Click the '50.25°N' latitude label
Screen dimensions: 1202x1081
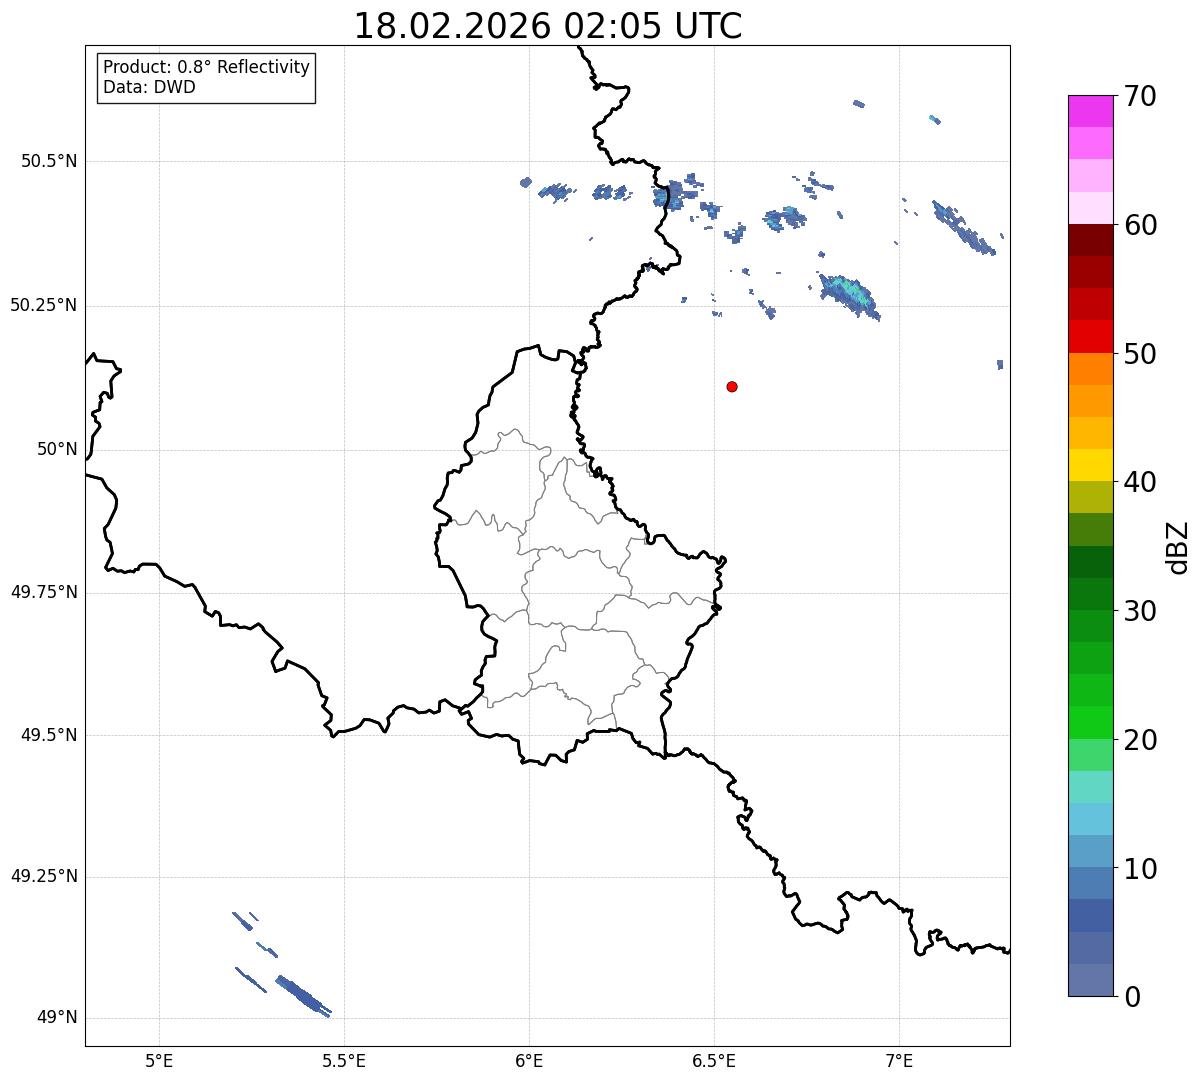pos(44,305)
